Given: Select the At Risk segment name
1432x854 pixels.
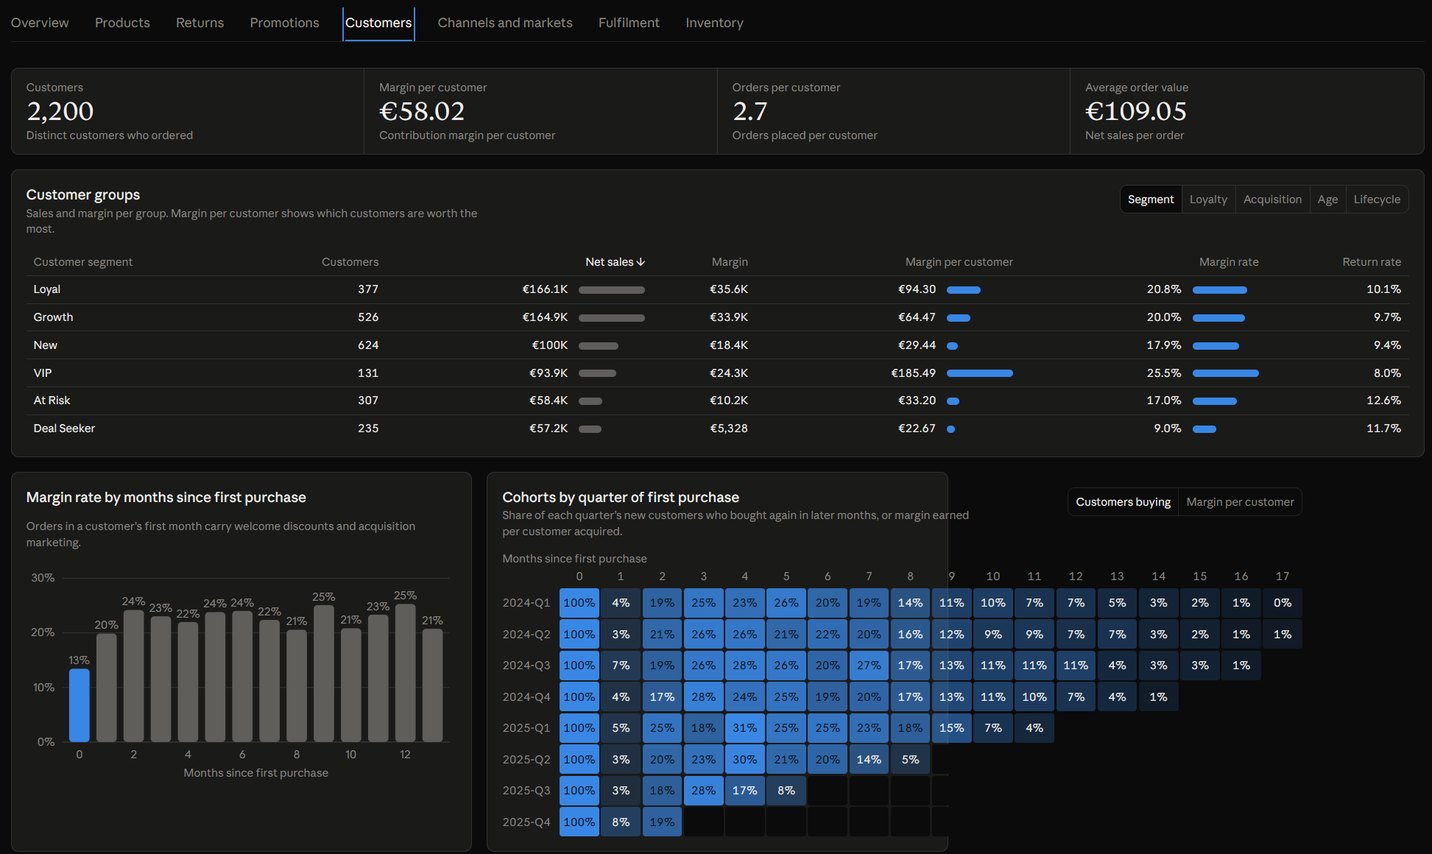Looking at the screenshot, I should (52, 400).
